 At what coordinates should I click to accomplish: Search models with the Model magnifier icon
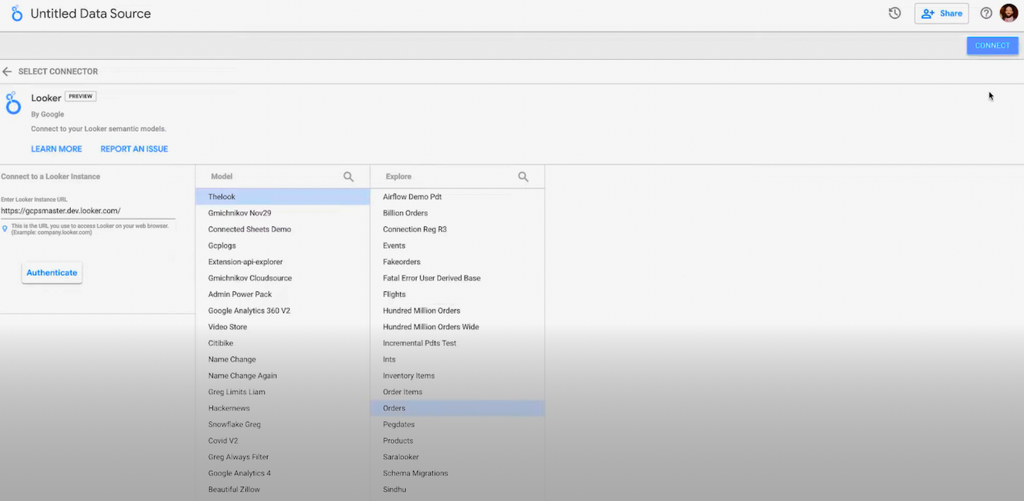(349, 176)
